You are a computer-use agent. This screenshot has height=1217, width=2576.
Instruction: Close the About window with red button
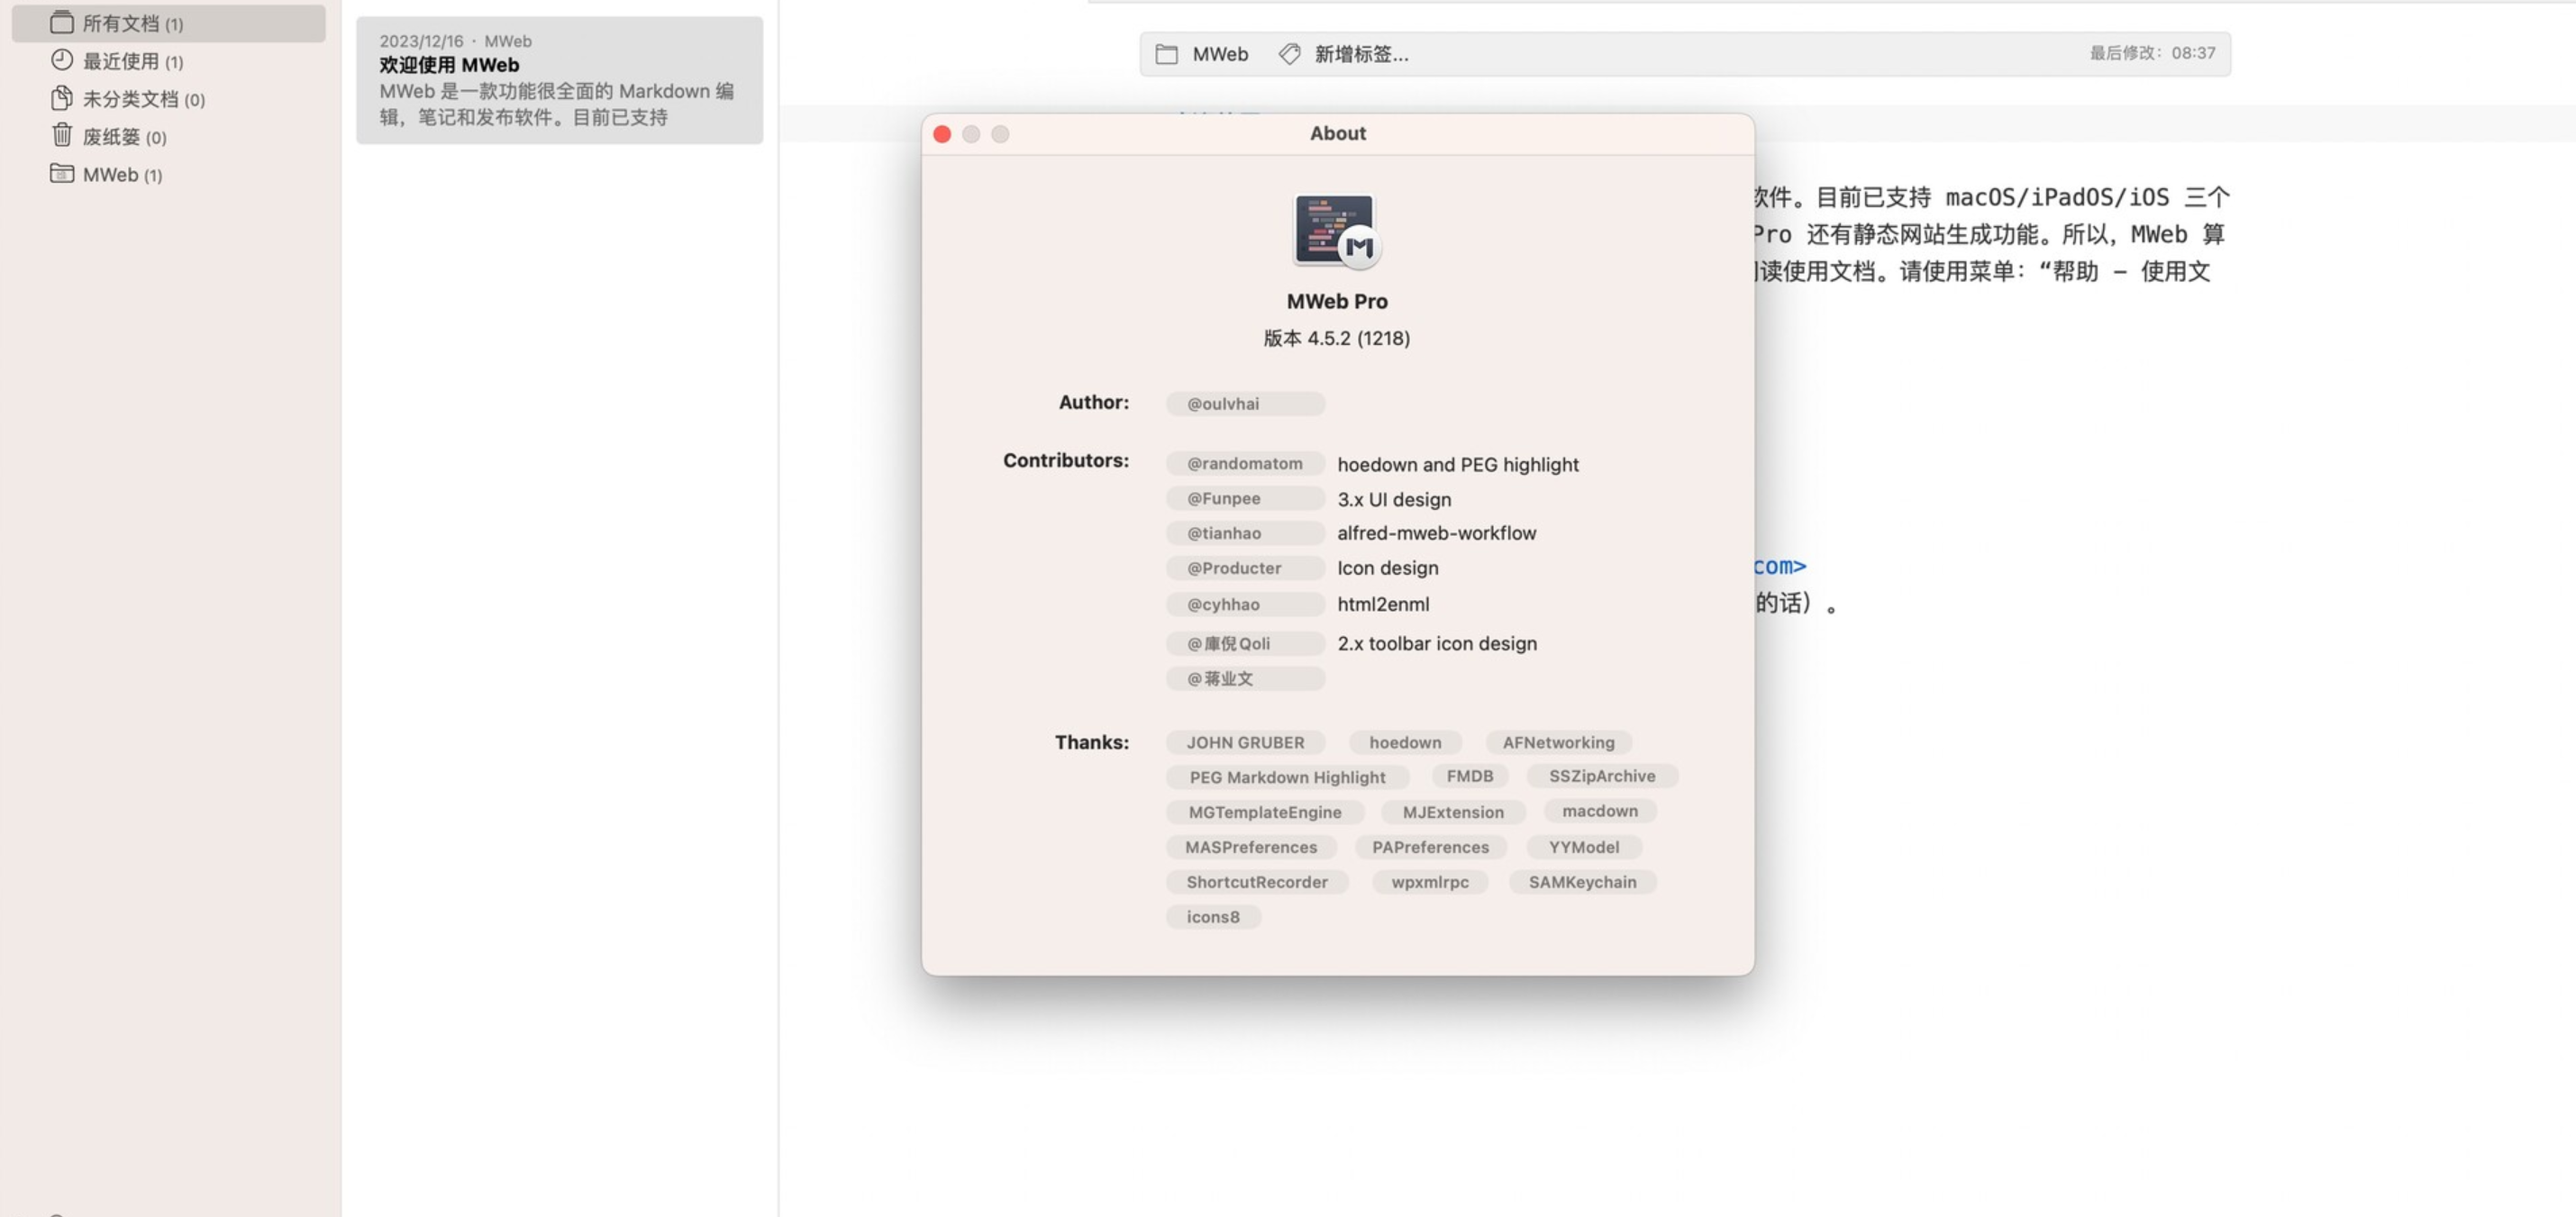(x=942, y=134)
